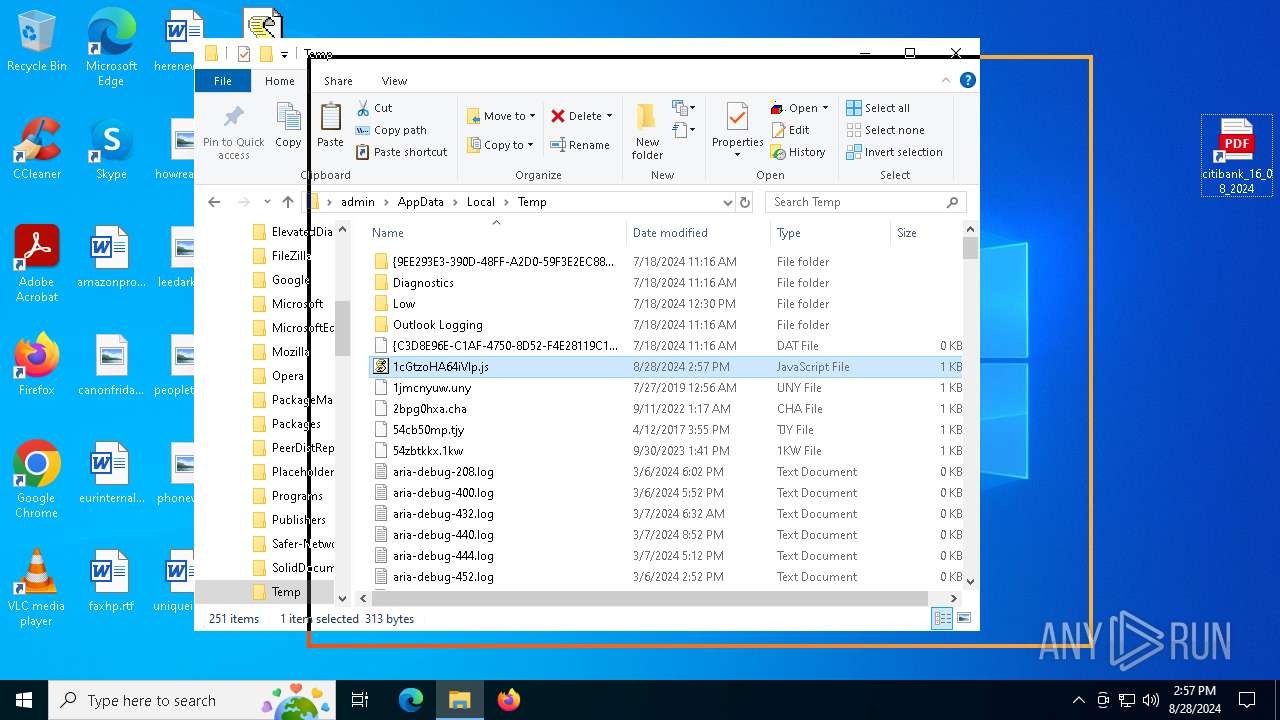Click the New folder icon

[647, 117]
